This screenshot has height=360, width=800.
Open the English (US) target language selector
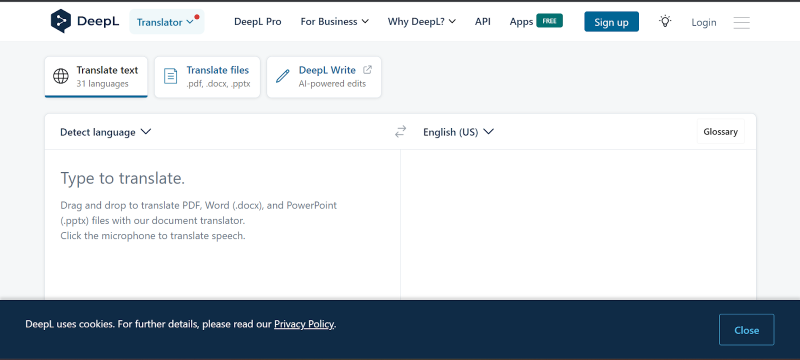[x=458, y=132]
